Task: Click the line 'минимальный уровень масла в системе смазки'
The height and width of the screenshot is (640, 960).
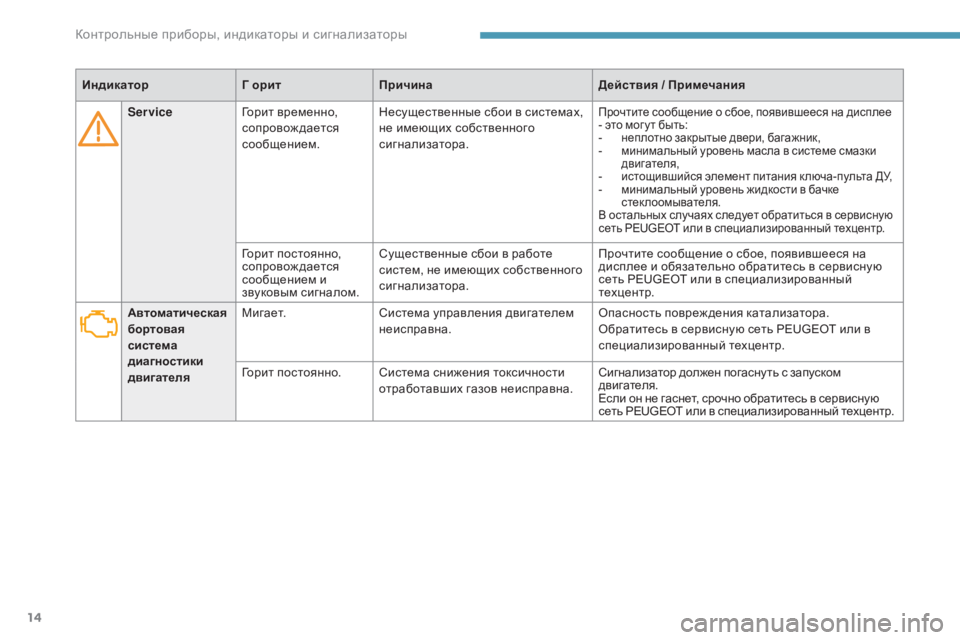Action: coord(748,151)
